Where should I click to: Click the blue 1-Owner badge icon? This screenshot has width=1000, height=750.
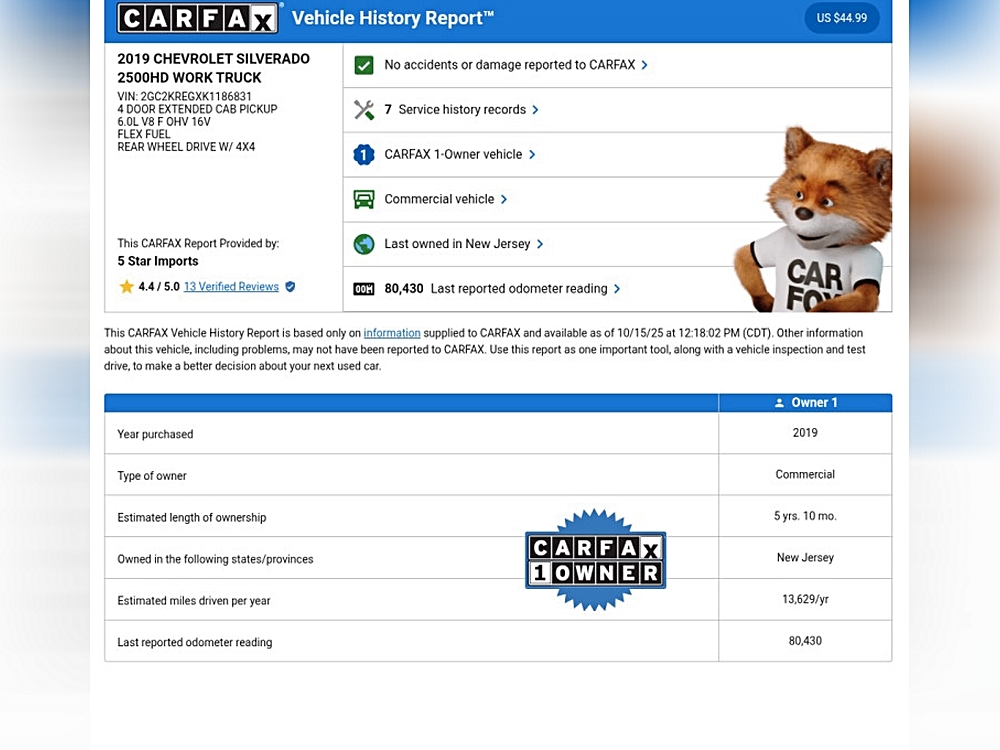[x=364, y=155]
